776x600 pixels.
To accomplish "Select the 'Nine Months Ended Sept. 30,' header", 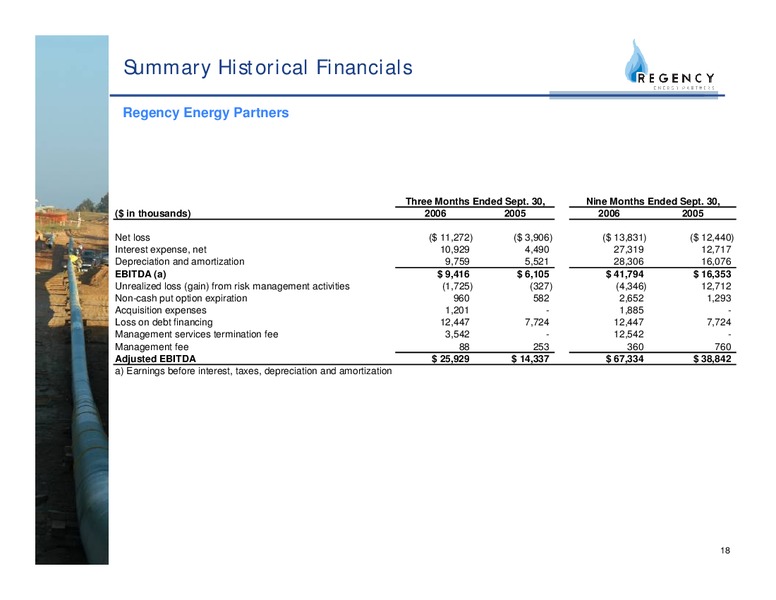I will 653,201.
